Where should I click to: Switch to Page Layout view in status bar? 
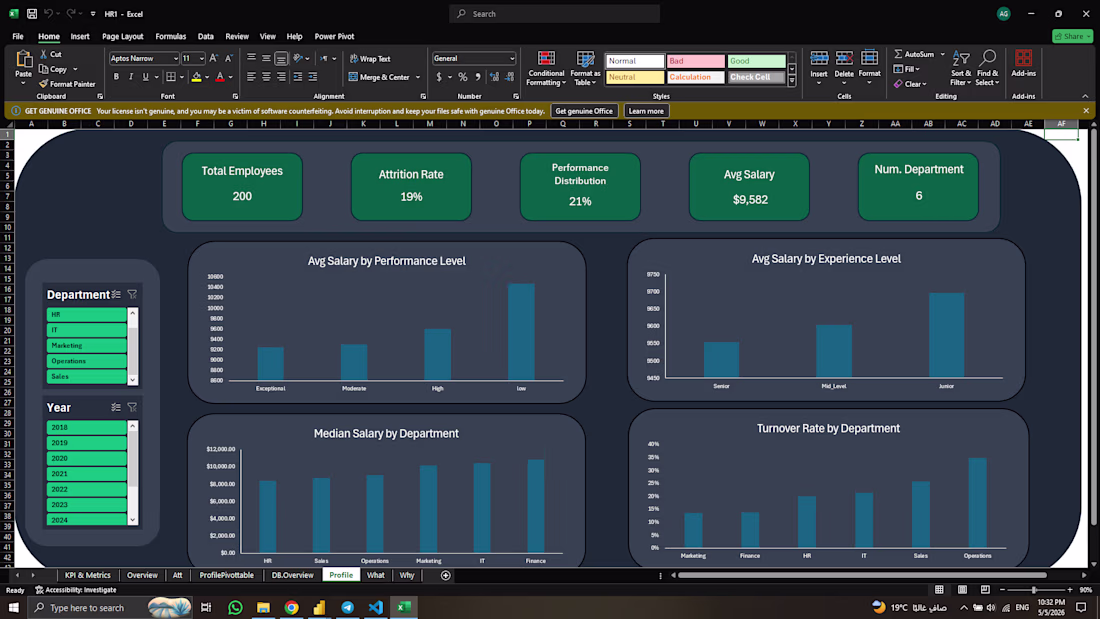click(962, 590)
